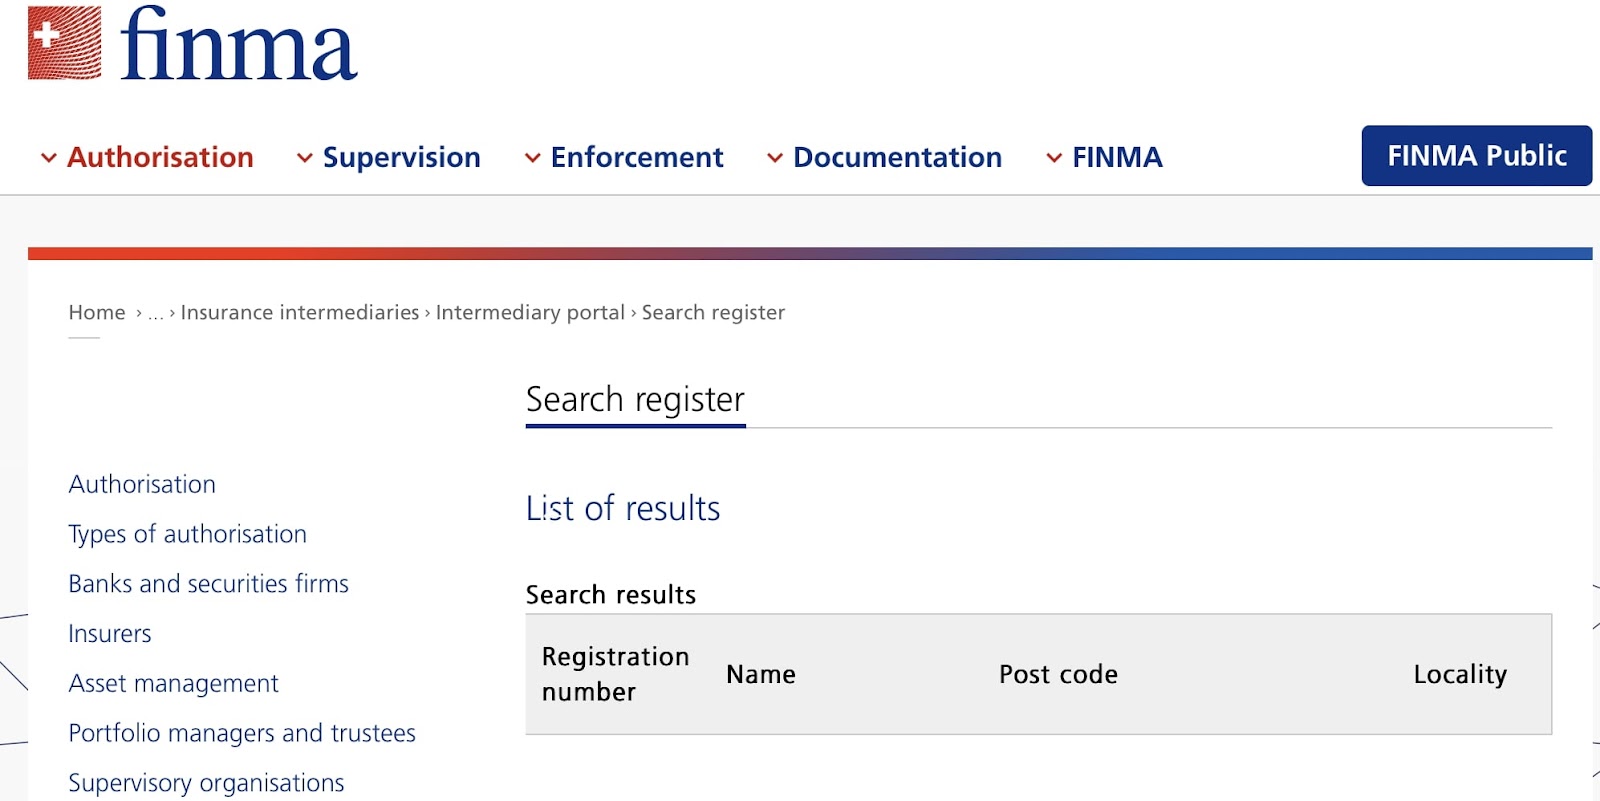The height and width of the screenshot is (801, 1600).
Task: Open the Authorisation top navigation item
Action: tap(160, 157)
